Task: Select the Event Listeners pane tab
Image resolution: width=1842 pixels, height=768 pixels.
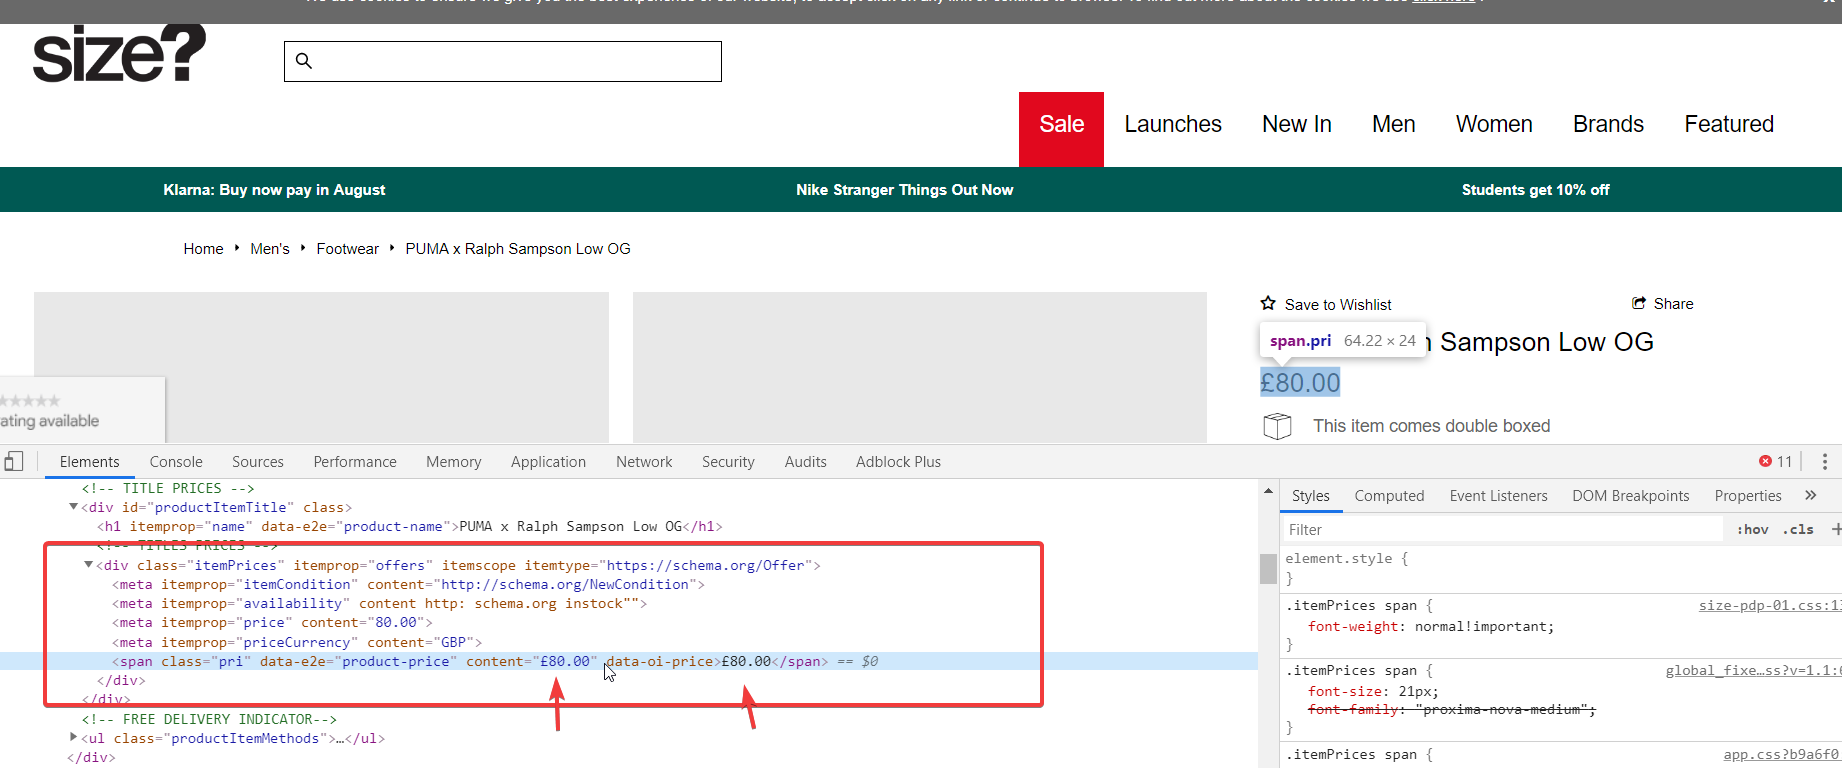Action: [1498, 495]
